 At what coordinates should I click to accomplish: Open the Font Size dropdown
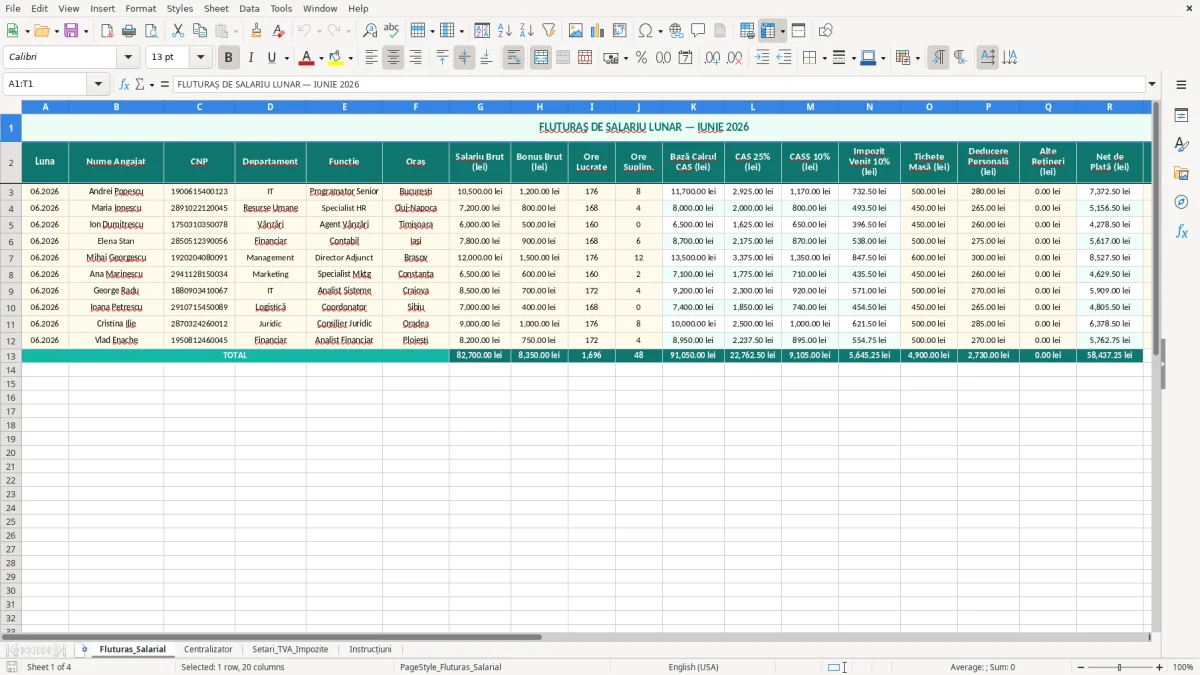(x=200, y=58)
